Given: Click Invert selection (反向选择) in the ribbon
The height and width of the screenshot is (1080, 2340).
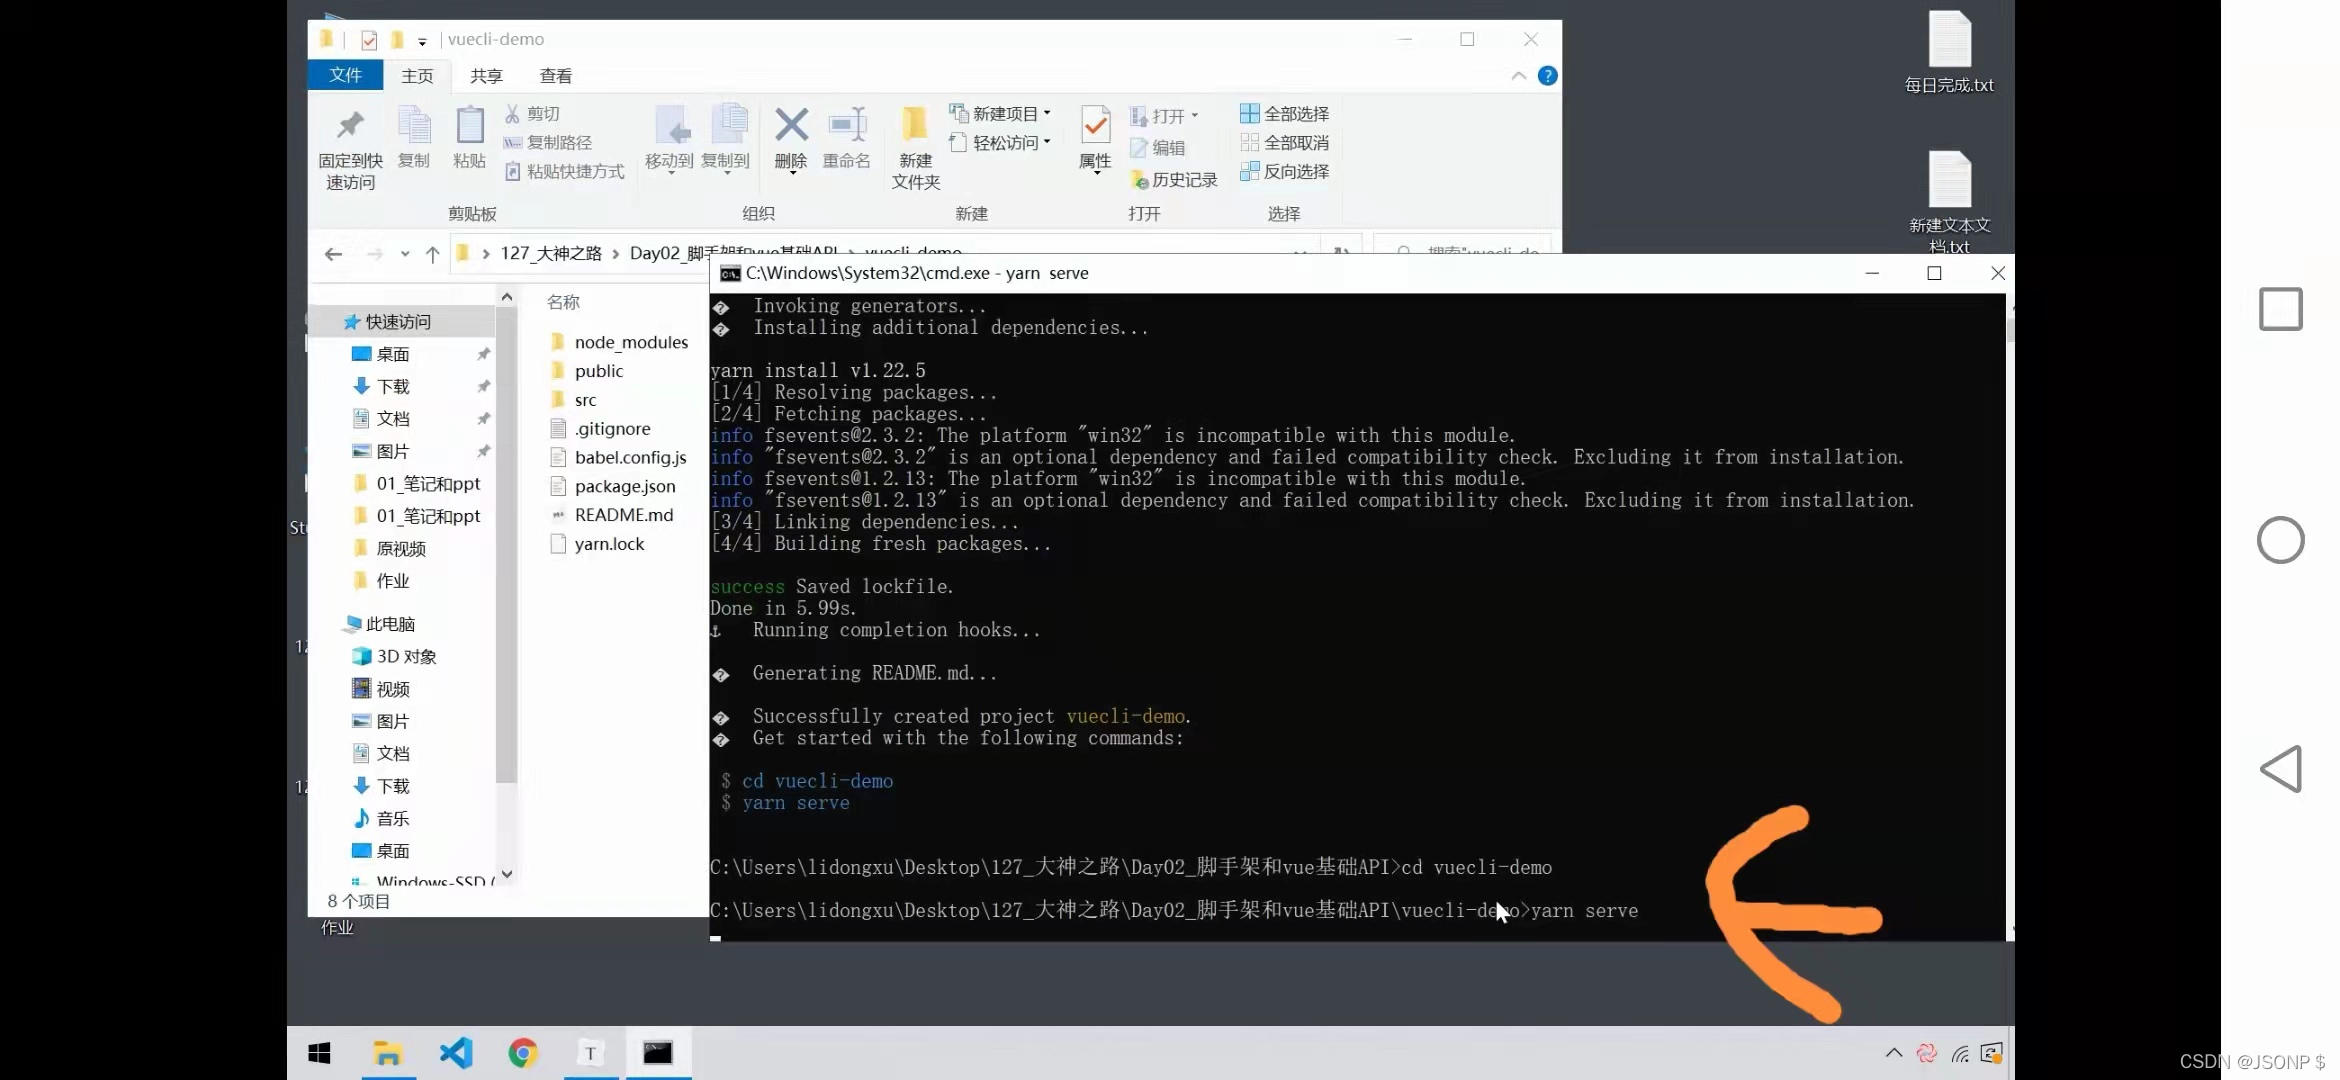Looking at the screenshot, I should point(1285,172).
